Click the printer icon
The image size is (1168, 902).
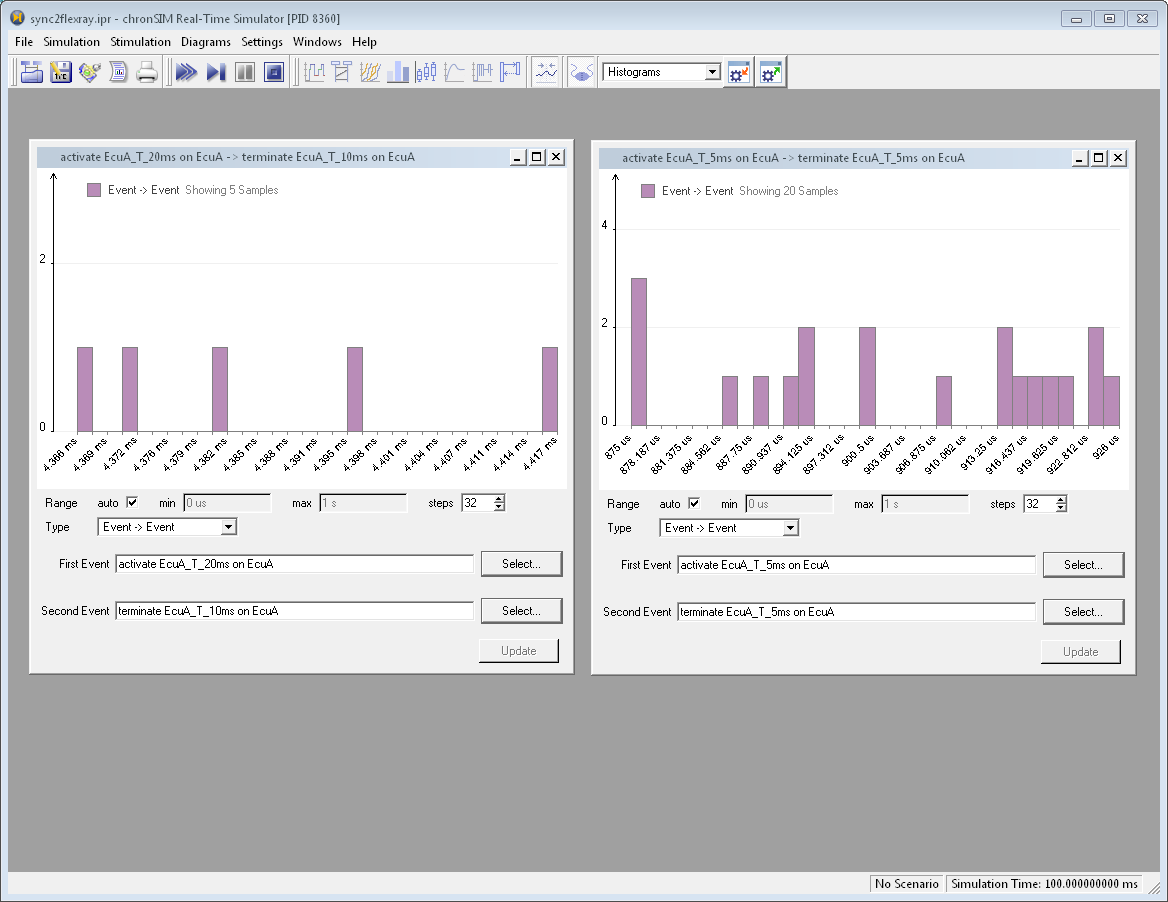pos(147,72)
